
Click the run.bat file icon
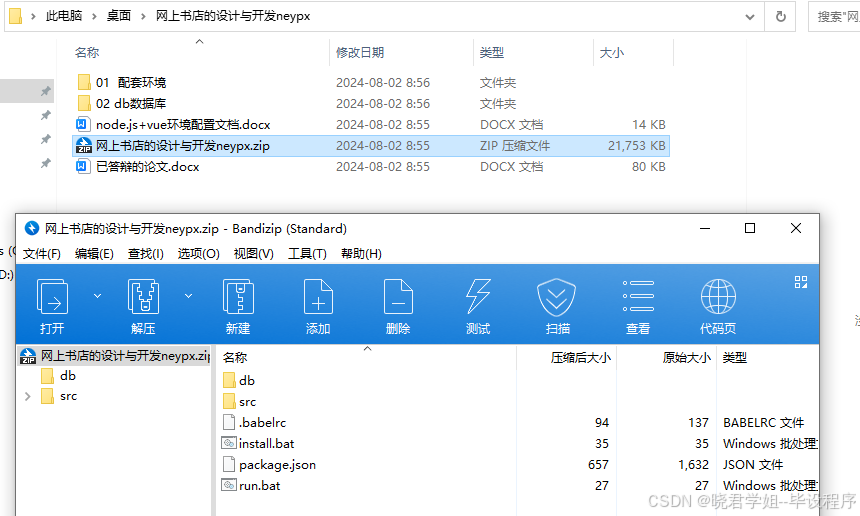pyautogui.click(x=229, y=485)
